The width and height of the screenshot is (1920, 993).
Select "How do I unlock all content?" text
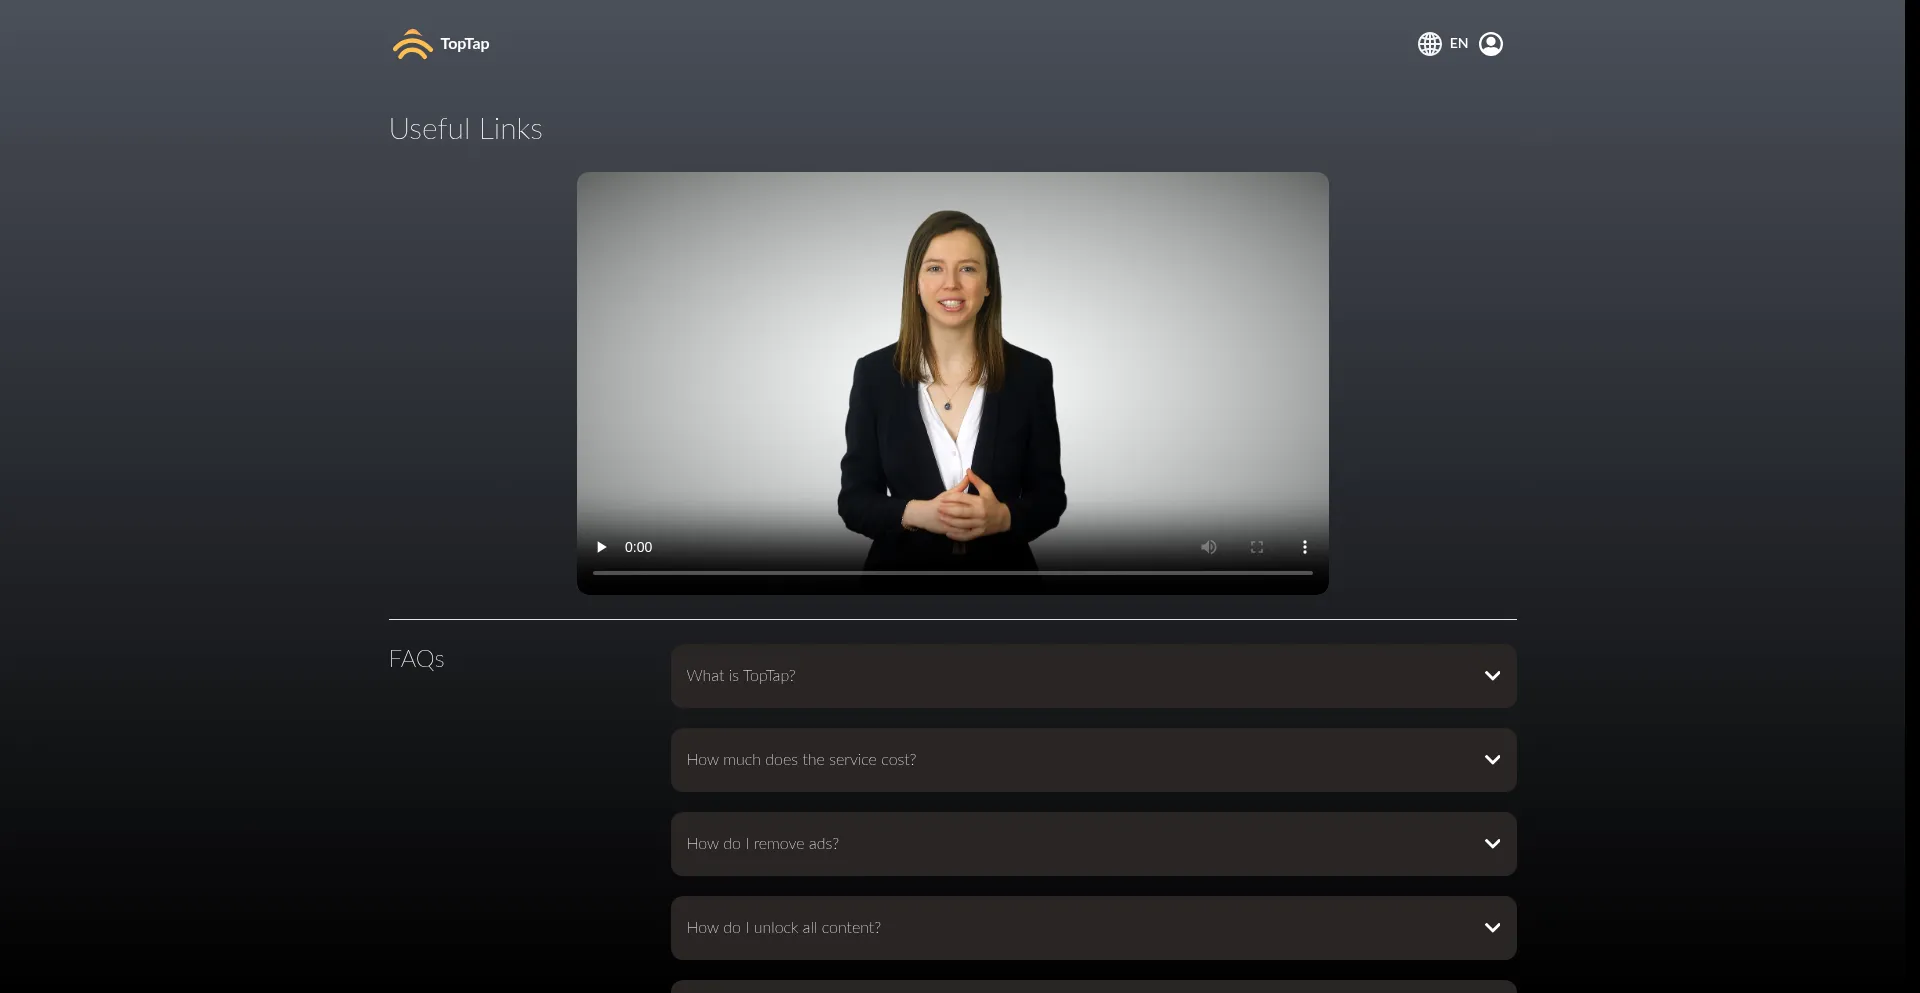pyautogui.click(x=783, y=928)
